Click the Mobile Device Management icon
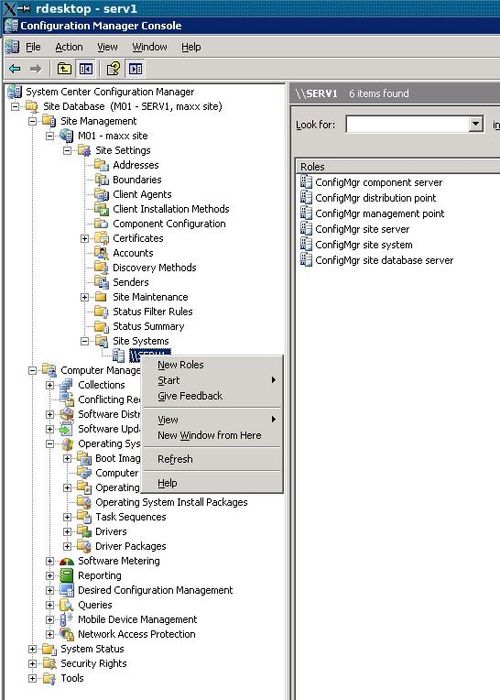Image resolution: width=500 pixels, height=700 pixels. (x=67, y=620)
